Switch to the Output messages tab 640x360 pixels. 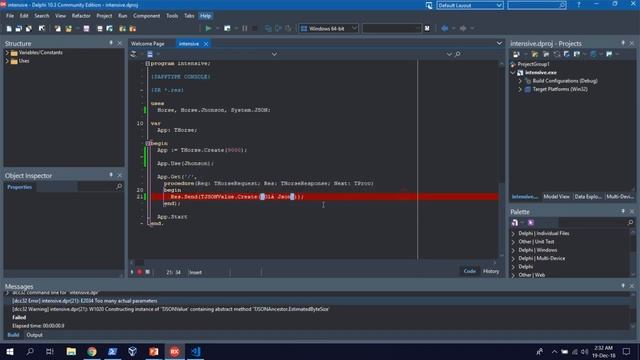[34, 335]
